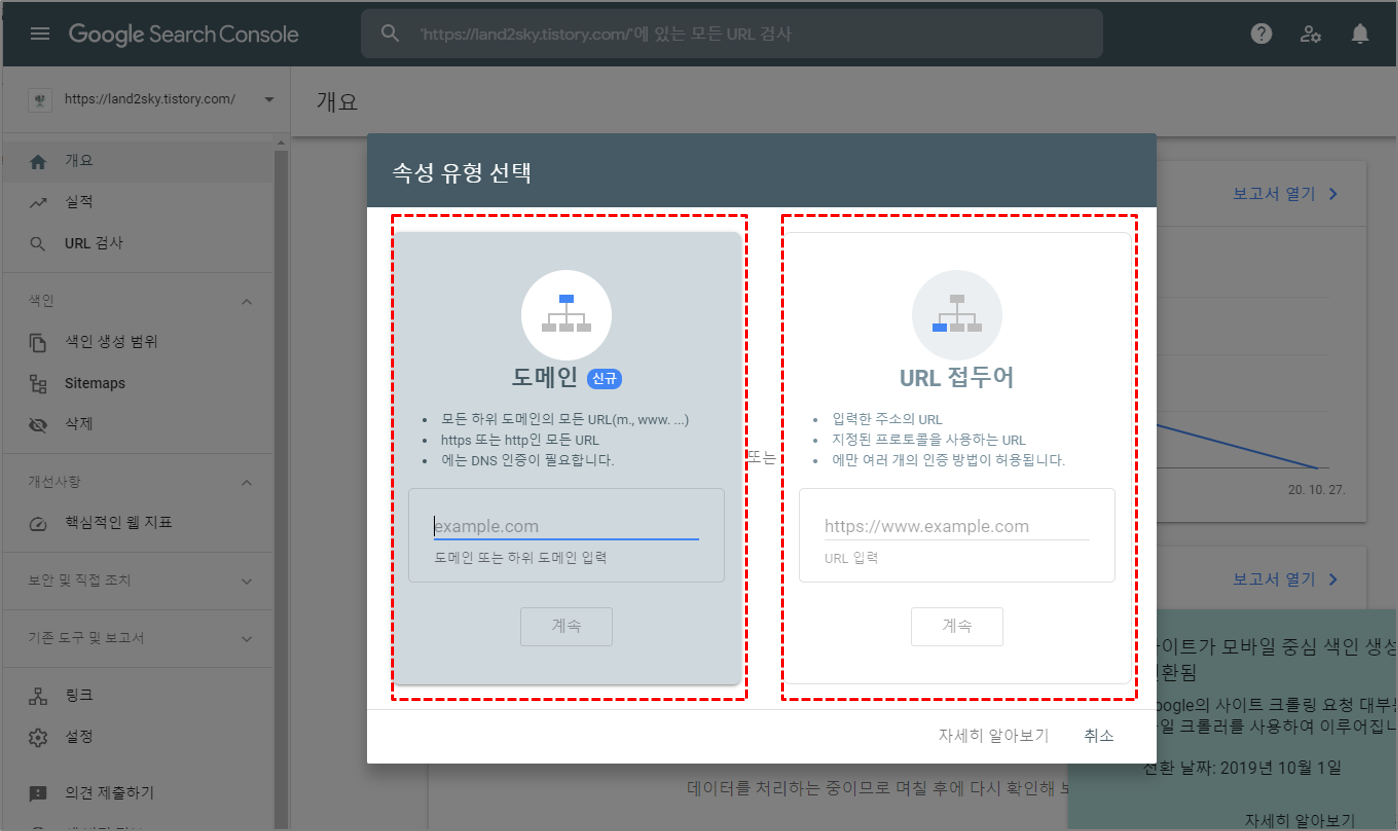Click the Google Search Console logo
1398x831 pixels.
tap(184, 34)
